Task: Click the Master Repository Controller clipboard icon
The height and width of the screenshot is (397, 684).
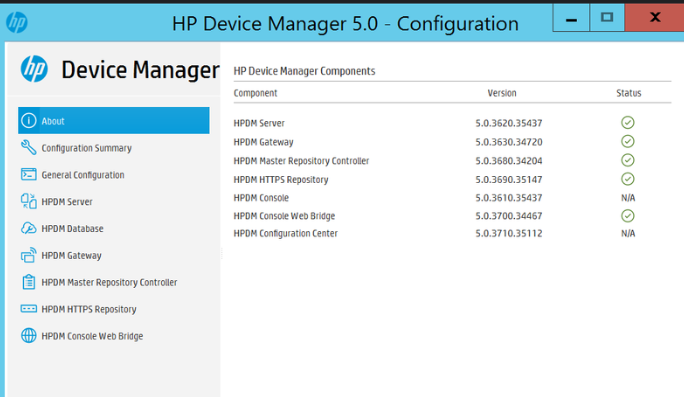Action: point(29,282)
